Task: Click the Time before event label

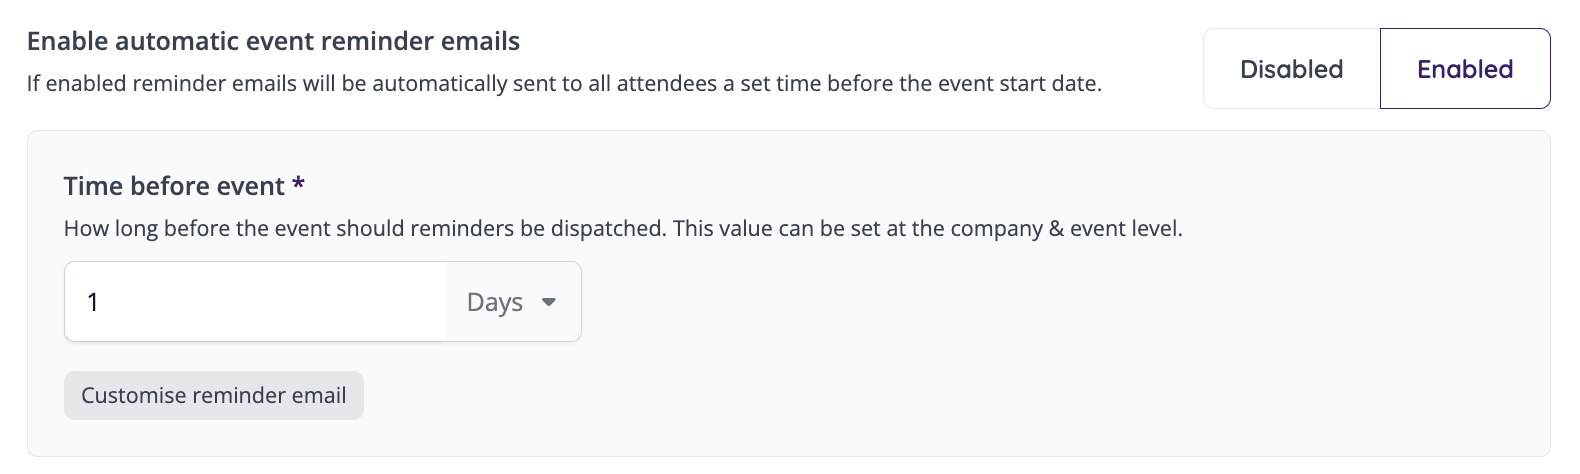Action: click(x=174, y=186)
